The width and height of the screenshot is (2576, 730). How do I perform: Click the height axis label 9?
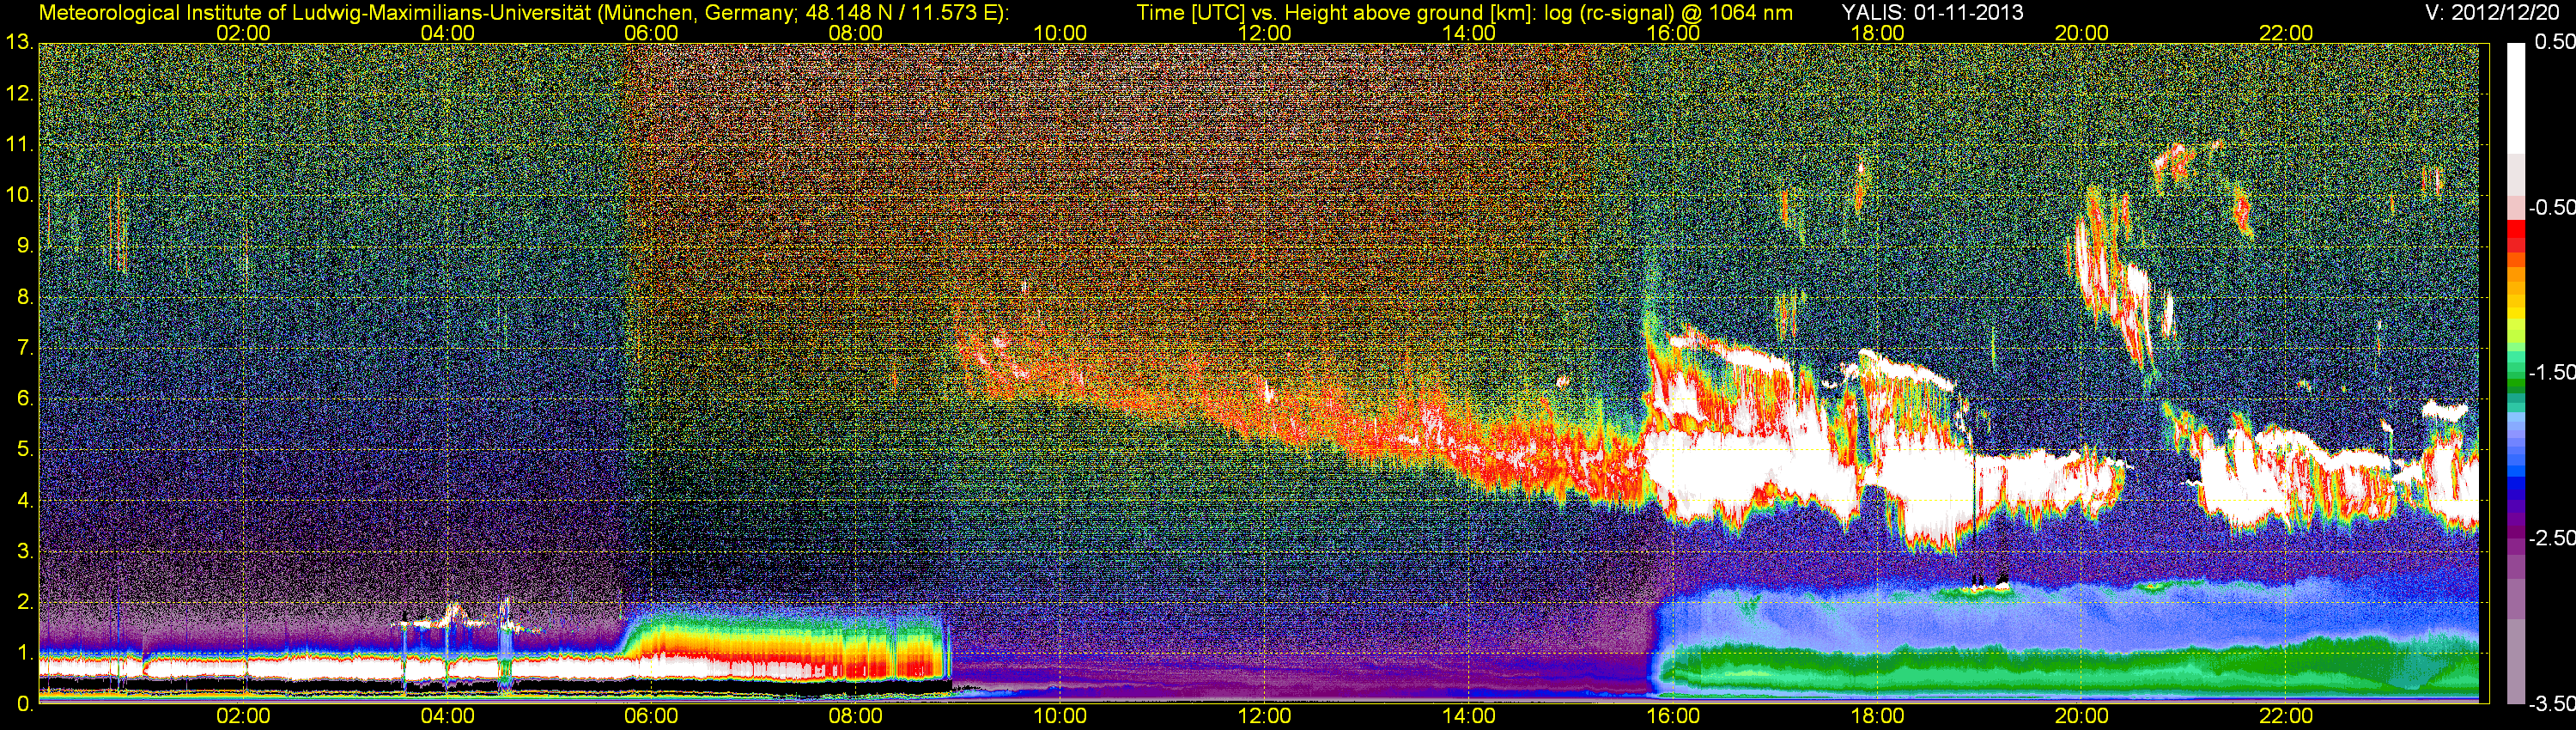[x=24, y=246]
